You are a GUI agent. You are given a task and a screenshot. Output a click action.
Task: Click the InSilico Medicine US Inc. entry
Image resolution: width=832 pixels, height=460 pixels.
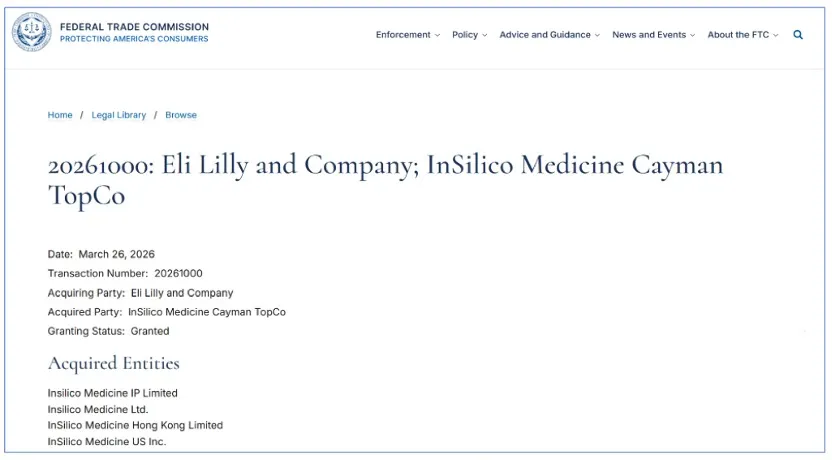(107, 441)
